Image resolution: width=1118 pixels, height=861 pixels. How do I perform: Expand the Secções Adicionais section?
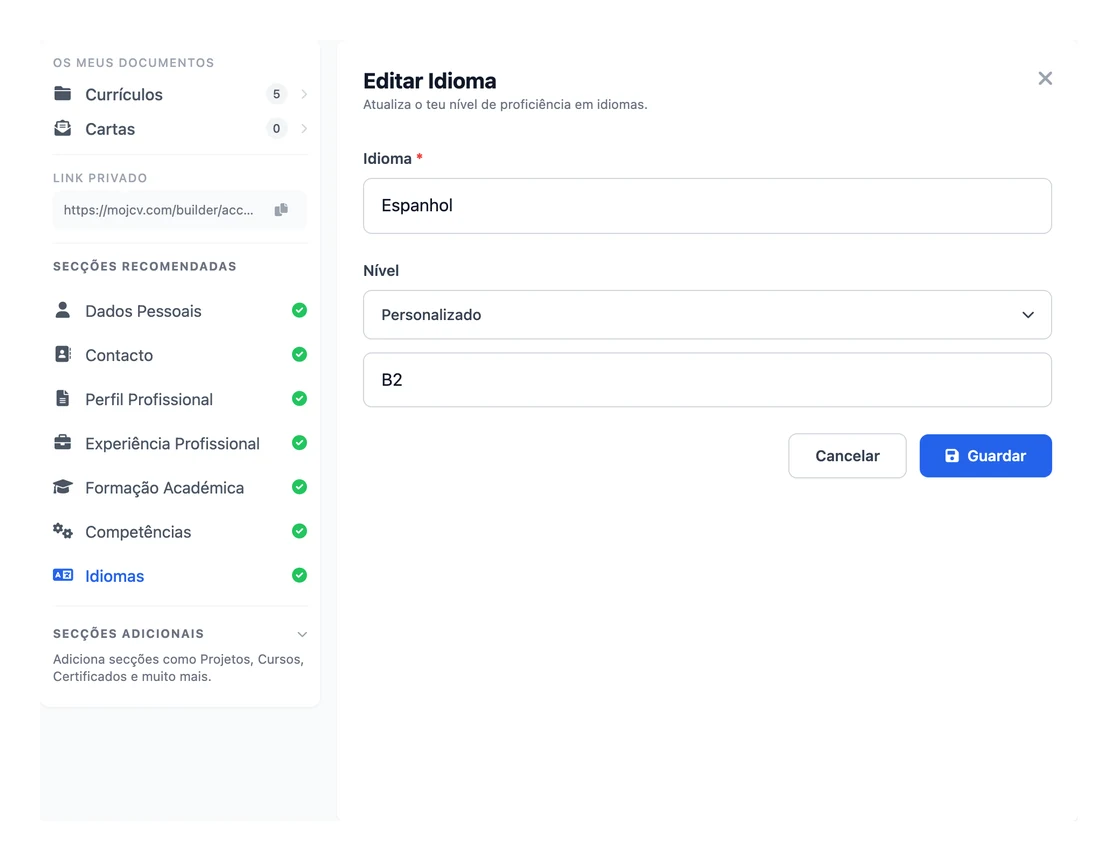(x=302, y=634)
